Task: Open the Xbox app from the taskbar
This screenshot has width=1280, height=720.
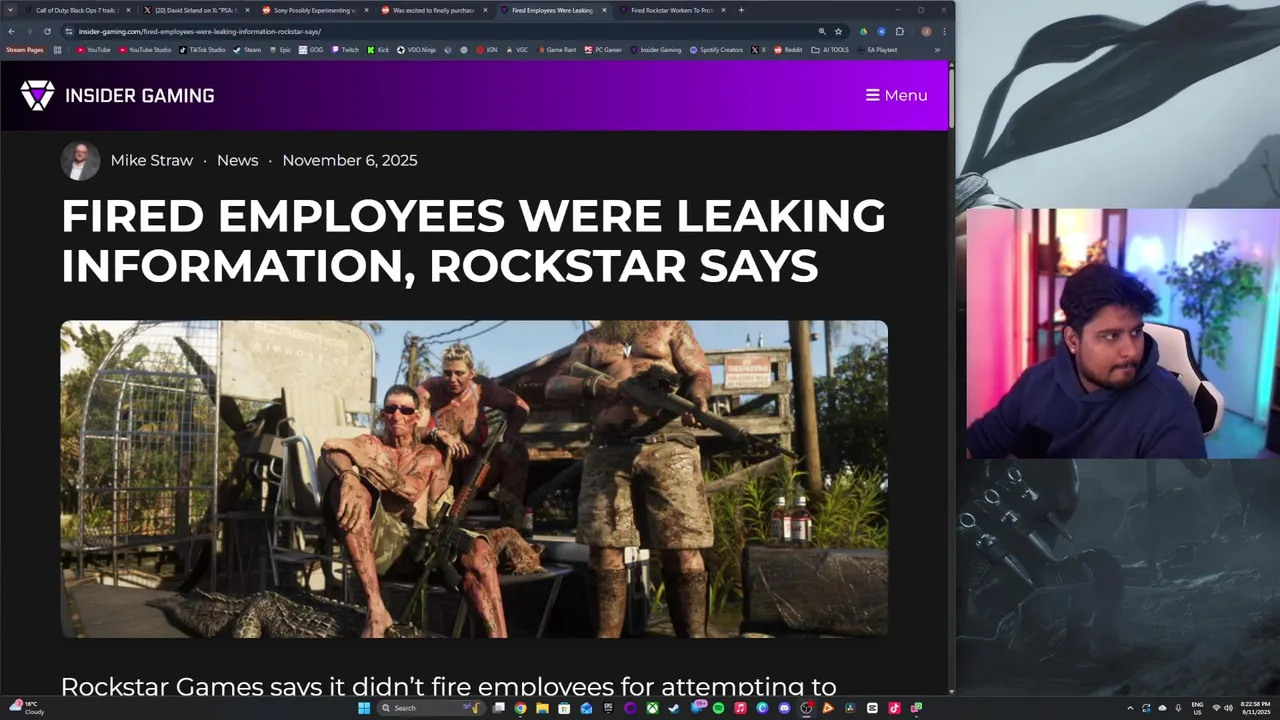Action: (x=652, y=708)
